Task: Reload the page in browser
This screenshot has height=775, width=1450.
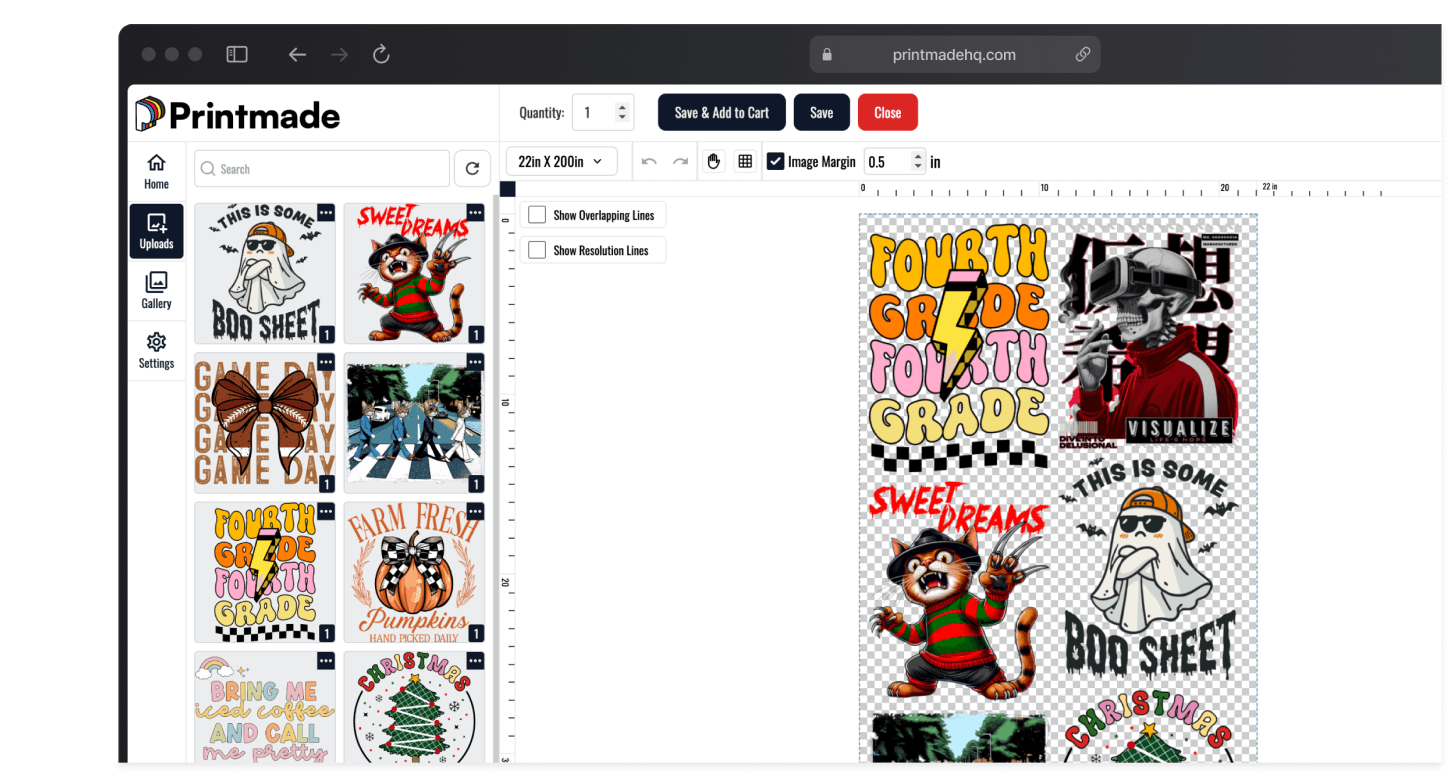Action: [381, 55]
